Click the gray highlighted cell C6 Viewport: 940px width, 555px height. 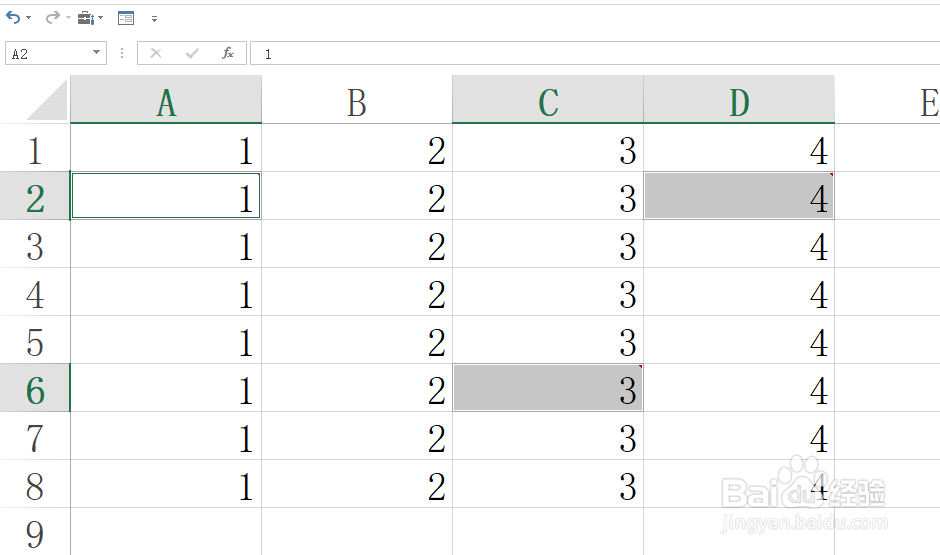[547, 389]
